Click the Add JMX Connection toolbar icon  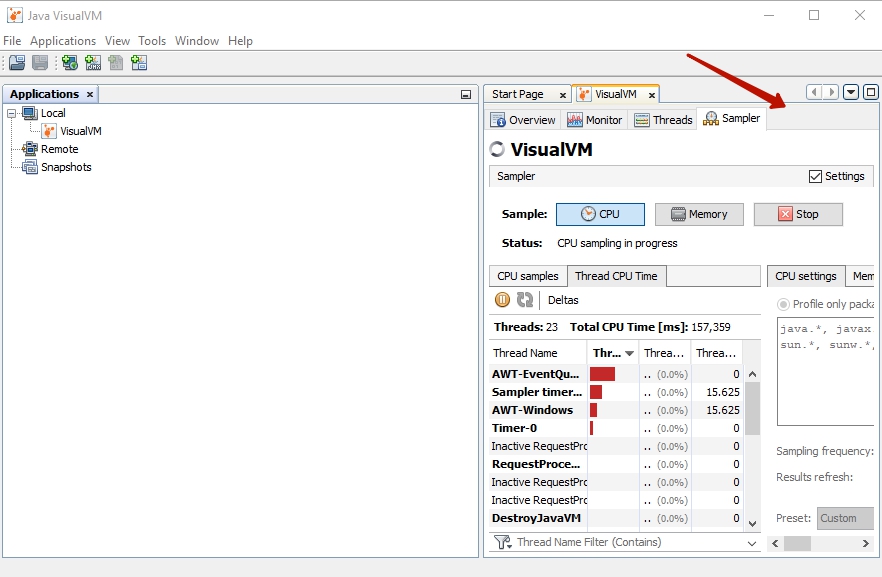coord(92,62)
